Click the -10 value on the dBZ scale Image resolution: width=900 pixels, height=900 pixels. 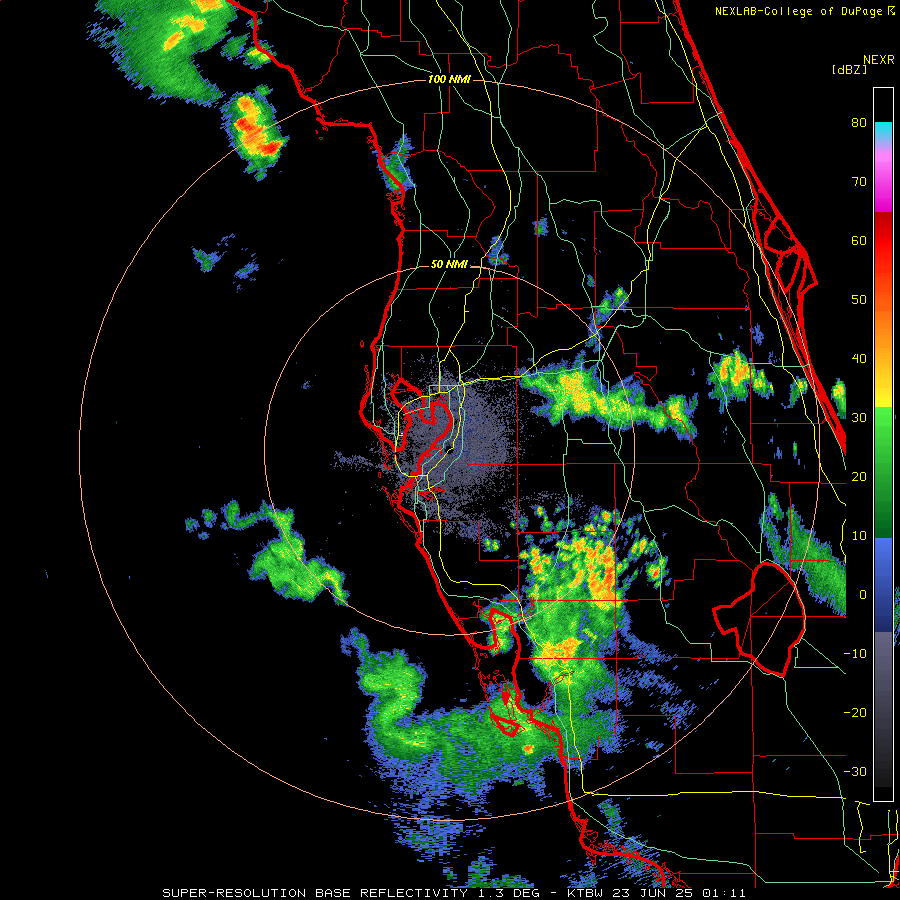(855, 653)
